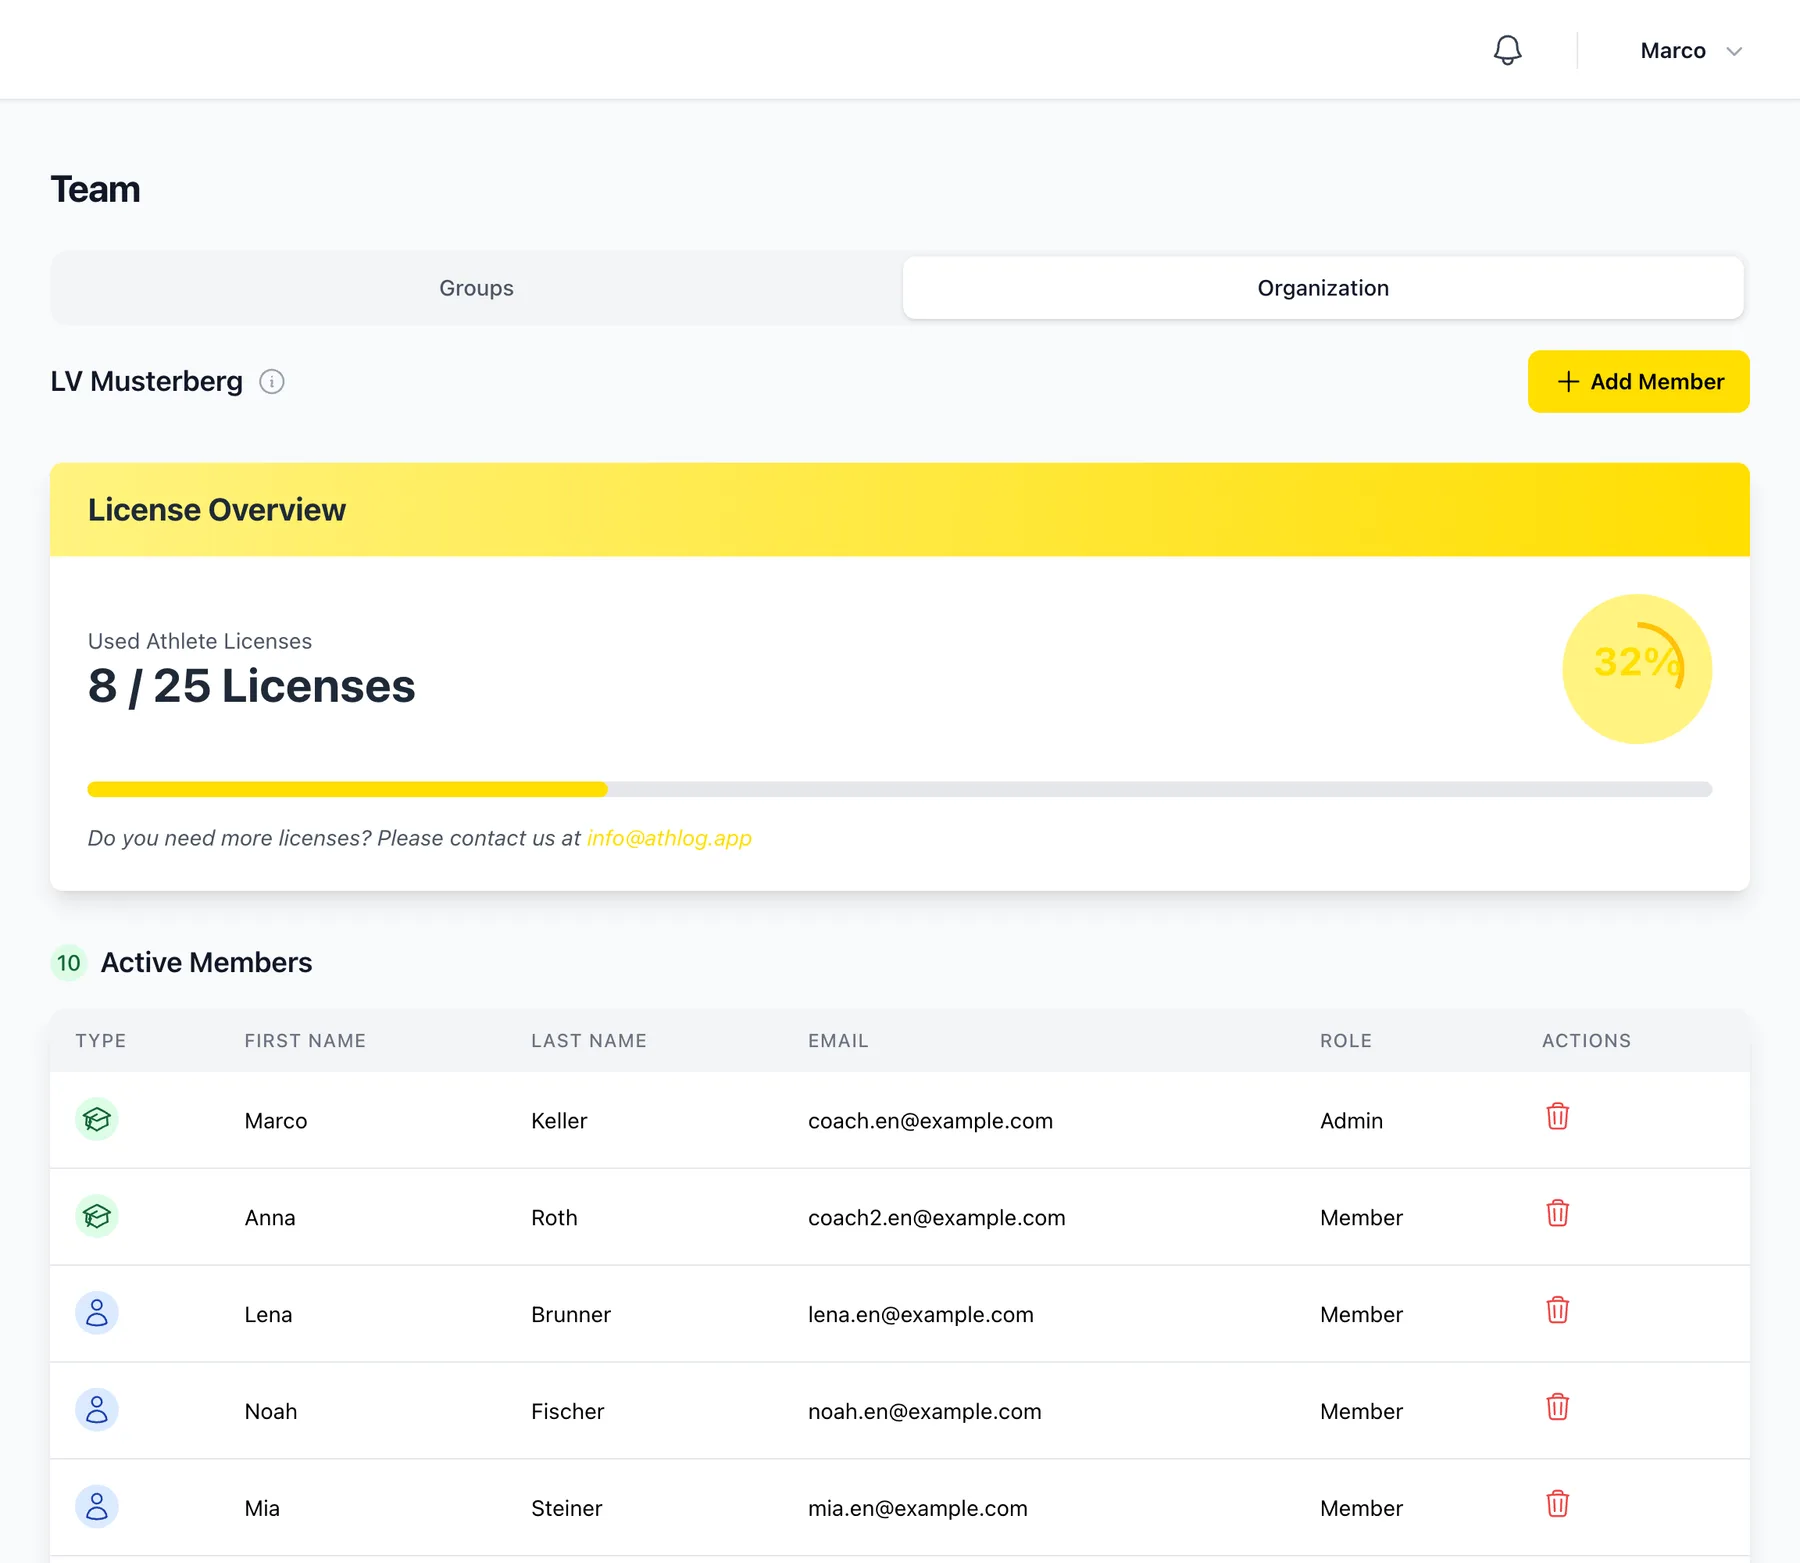Select email noah.en@example.com
The height and width of the screenshot is (1563, 1800).
coord(925,1412)
